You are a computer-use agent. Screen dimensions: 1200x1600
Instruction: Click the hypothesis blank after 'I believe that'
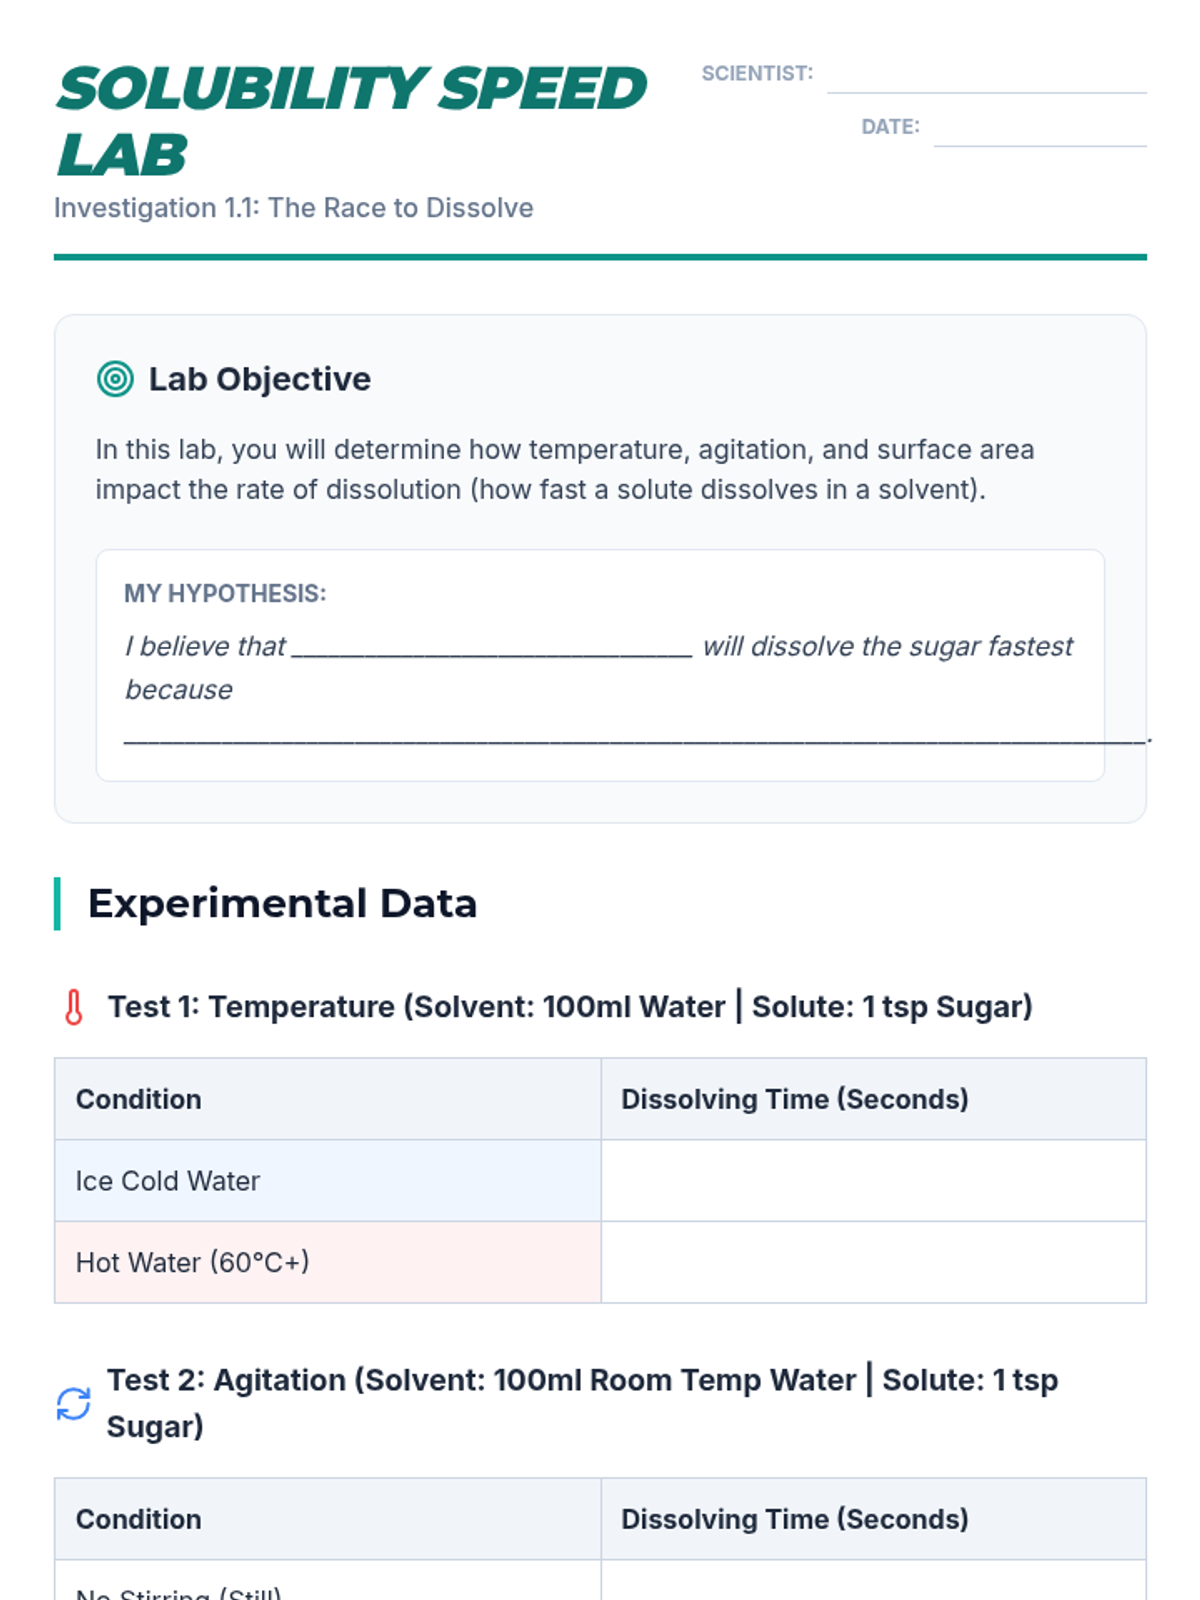491,647
